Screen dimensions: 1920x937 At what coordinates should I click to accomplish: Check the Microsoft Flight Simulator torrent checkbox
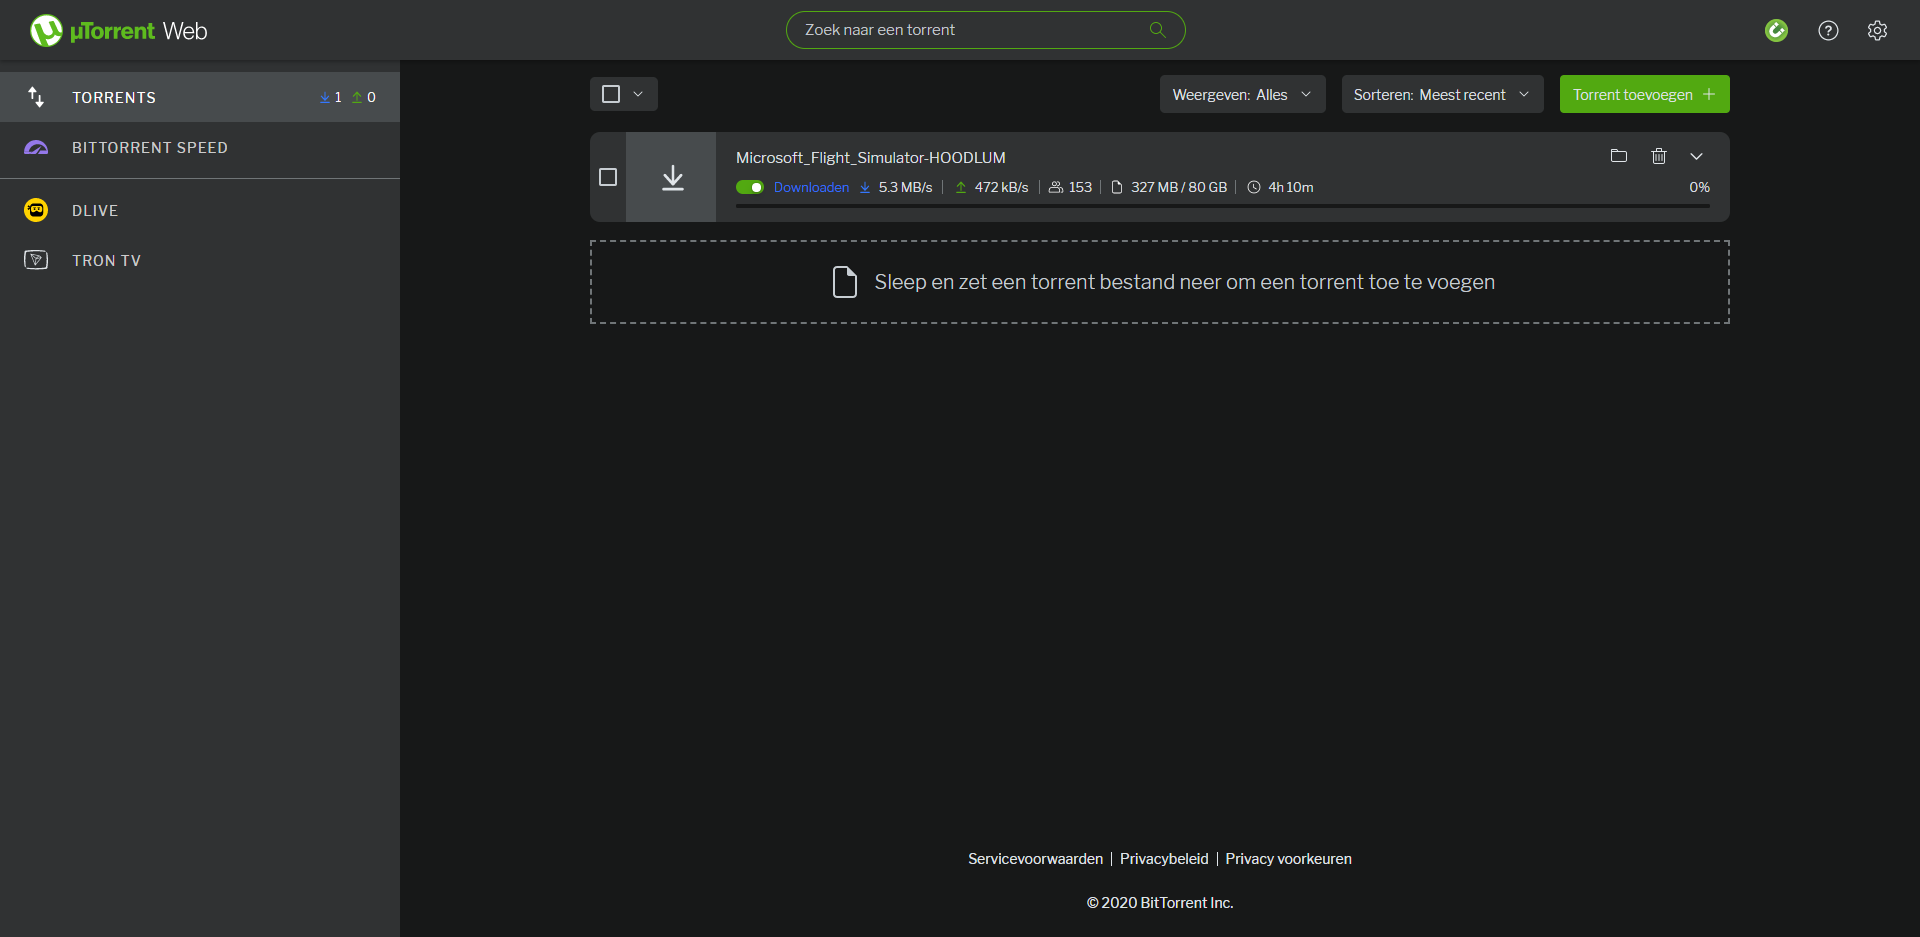pyautogui.click(x=608, y=177)
